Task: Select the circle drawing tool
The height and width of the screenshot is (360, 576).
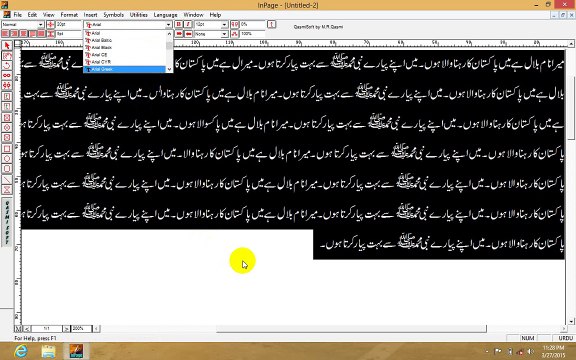Action: (x=7, y=159)
